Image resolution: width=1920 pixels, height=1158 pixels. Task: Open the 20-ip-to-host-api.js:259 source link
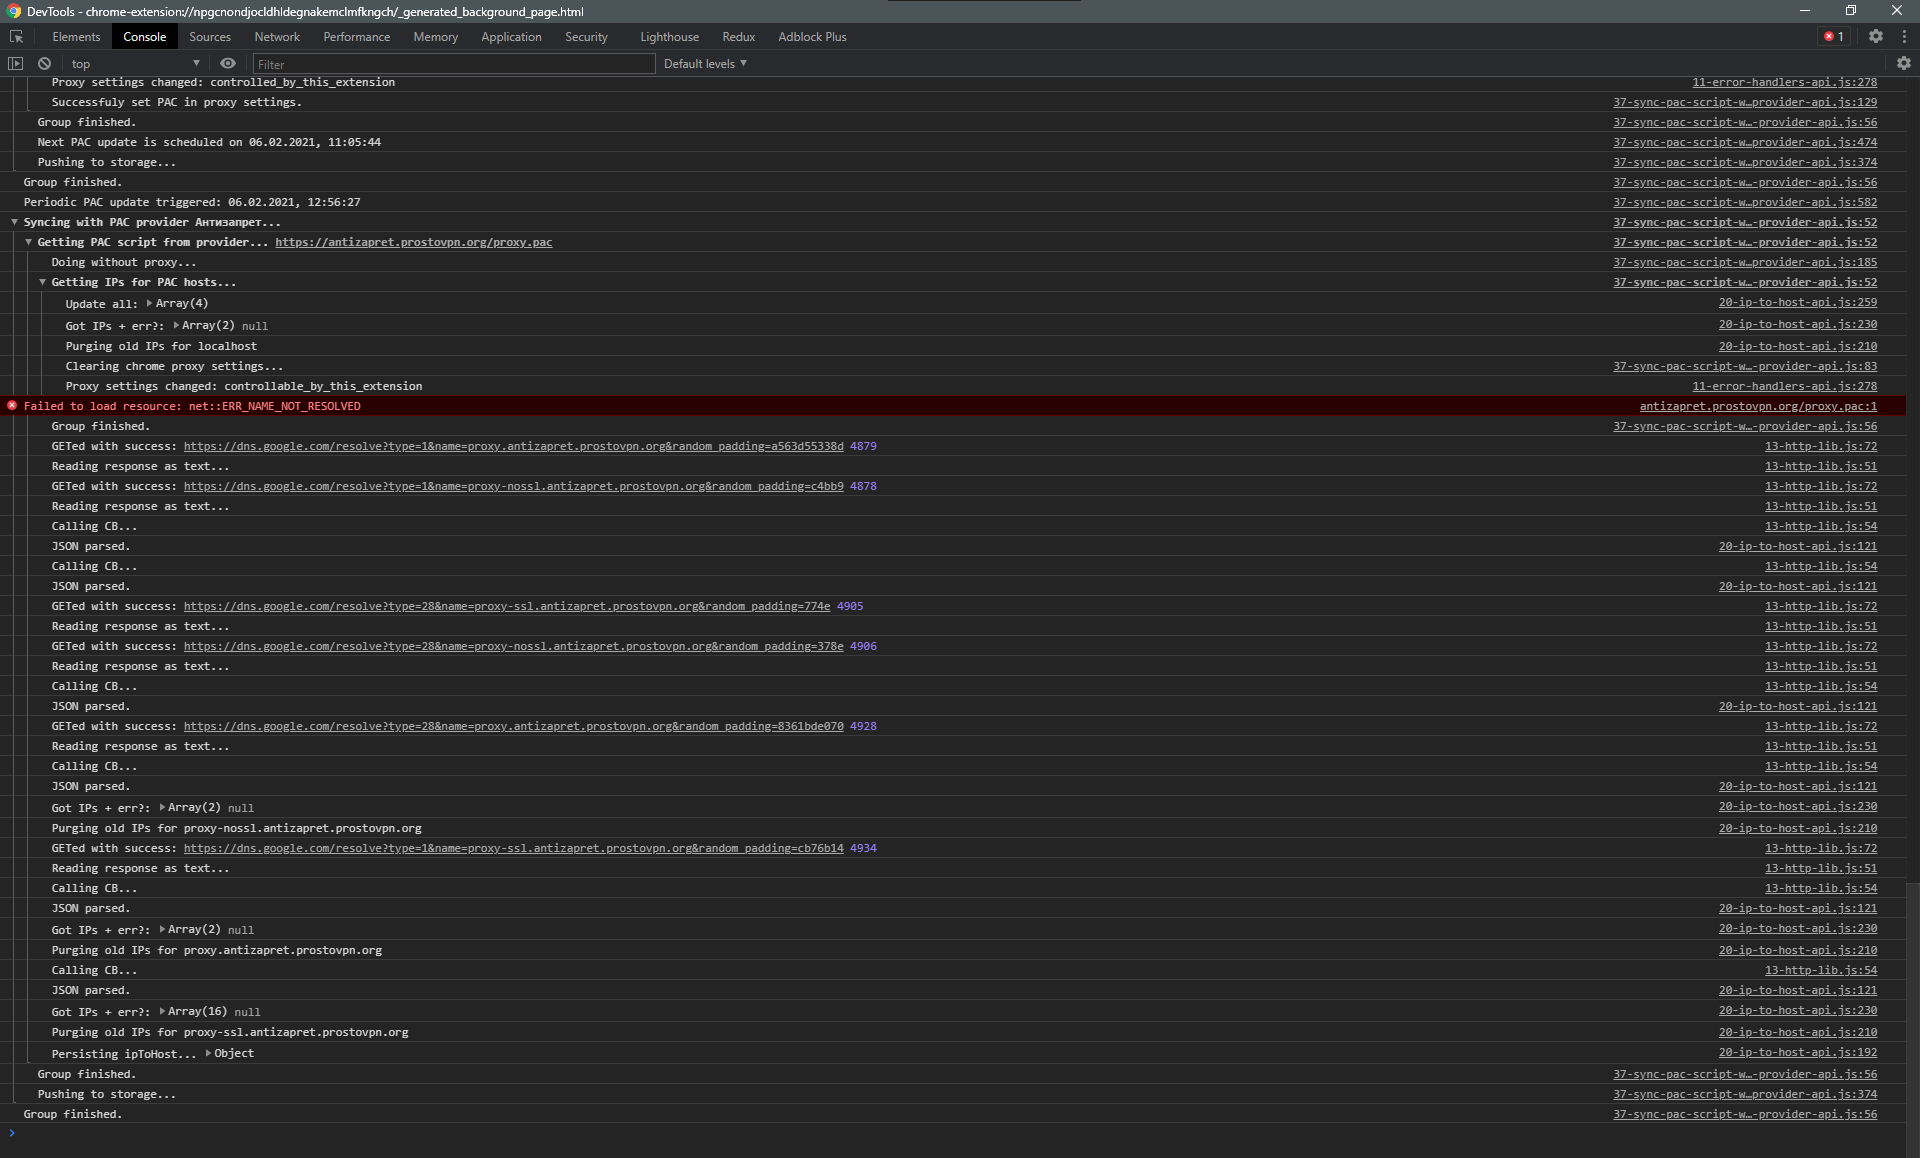tap(1797, 302)
